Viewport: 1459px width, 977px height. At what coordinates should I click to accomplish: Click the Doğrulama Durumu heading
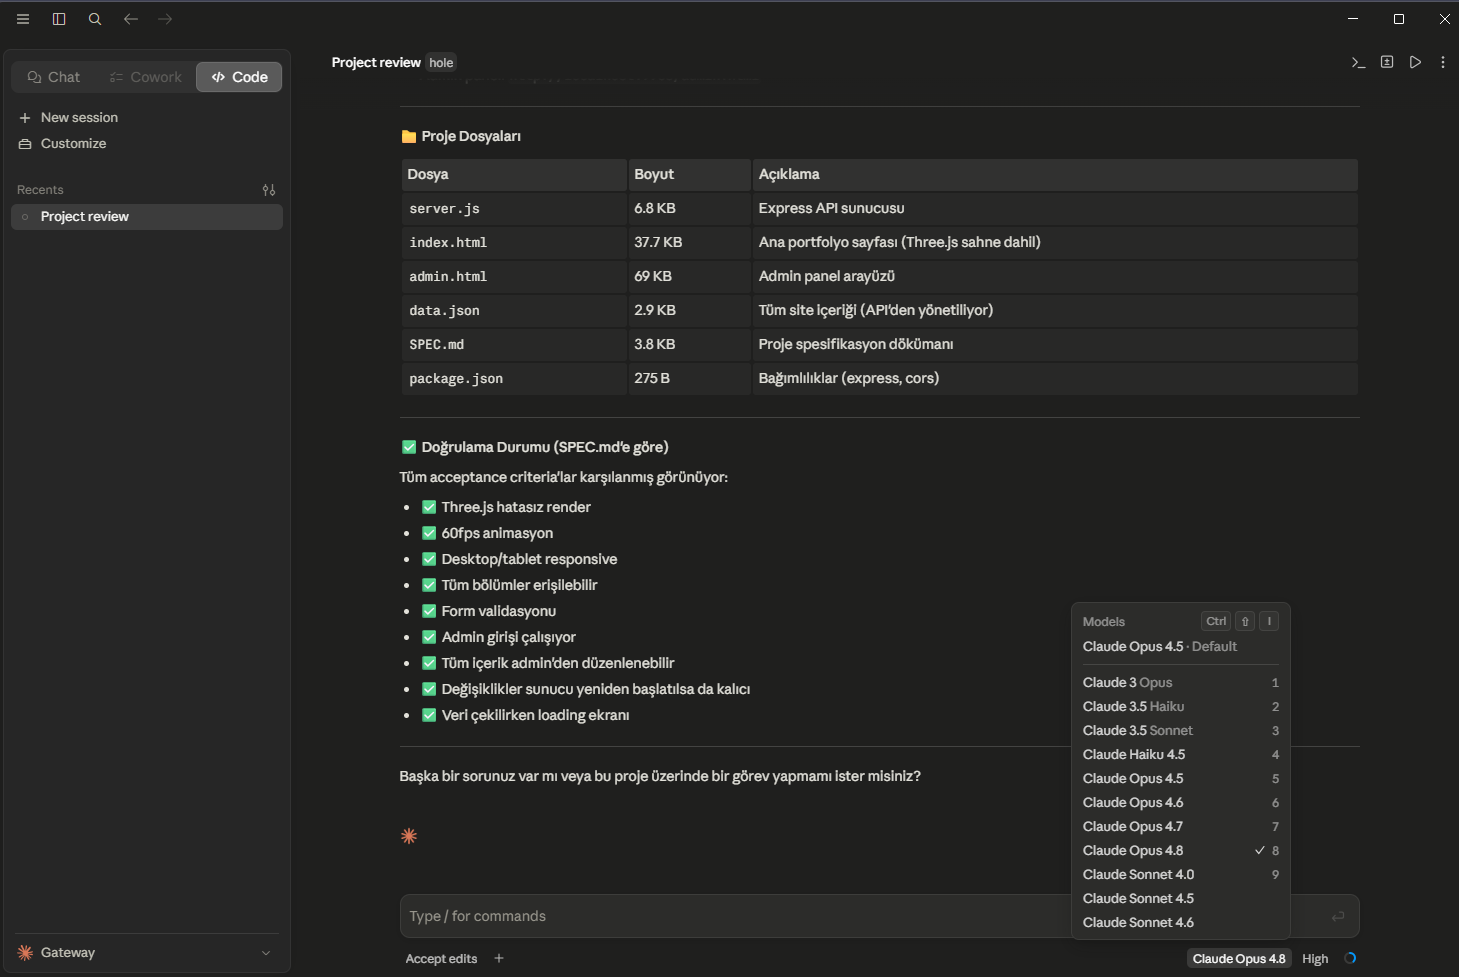pos(545,447)
